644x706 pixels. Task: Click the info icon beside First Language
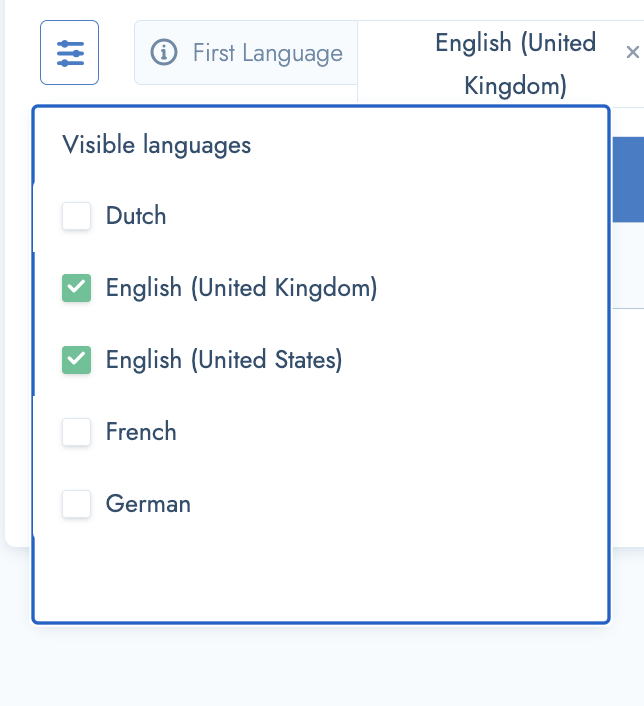[163, 52]
